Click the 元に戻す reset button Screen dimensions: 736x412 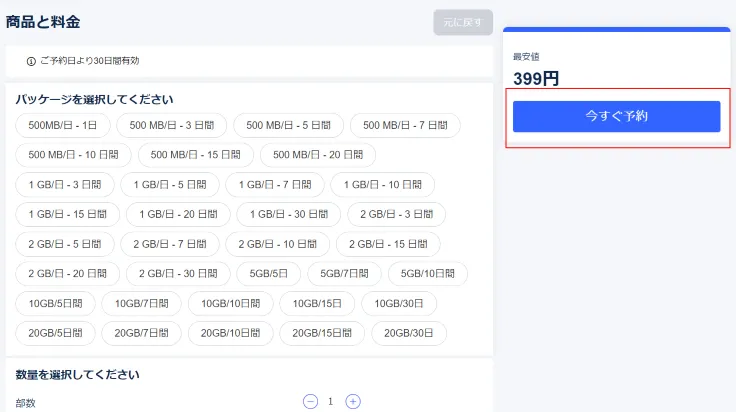pos(463,23)
